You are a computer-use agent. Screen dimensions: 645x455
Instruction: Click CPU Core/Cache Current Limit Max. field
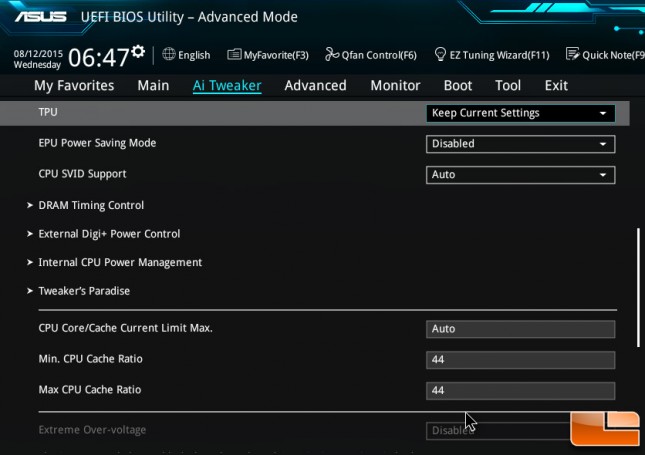point(521,329)
